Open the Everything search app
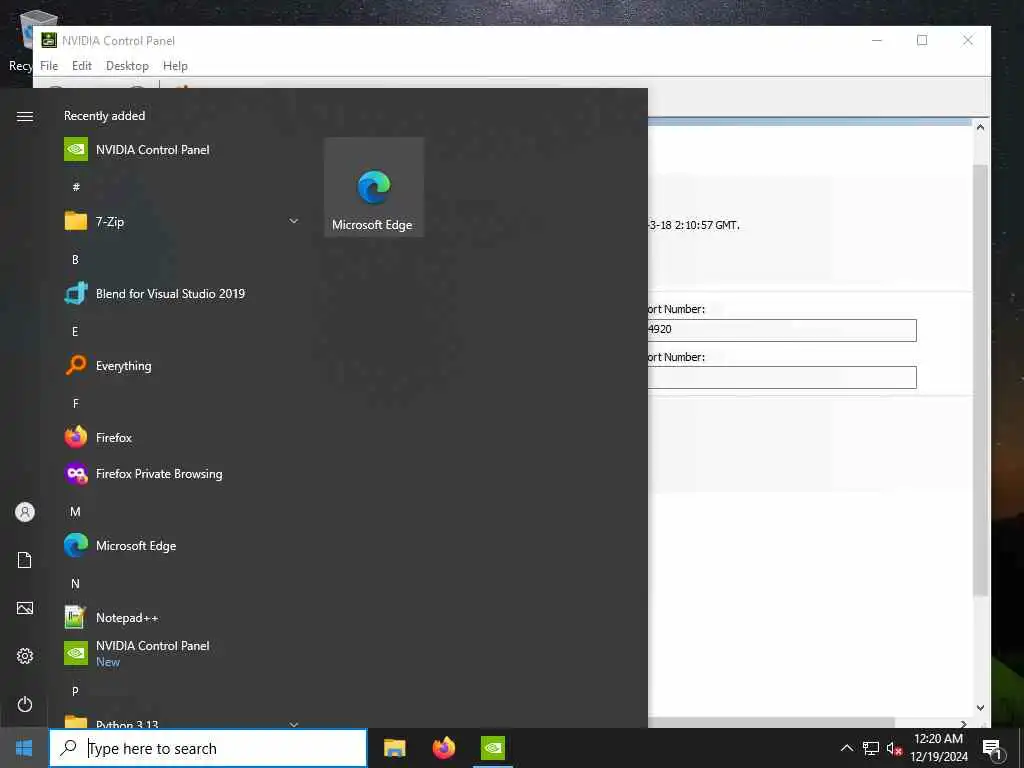The height and width of the screenshot is (768, 1024). pyautogui.click(x=183, y=366)
